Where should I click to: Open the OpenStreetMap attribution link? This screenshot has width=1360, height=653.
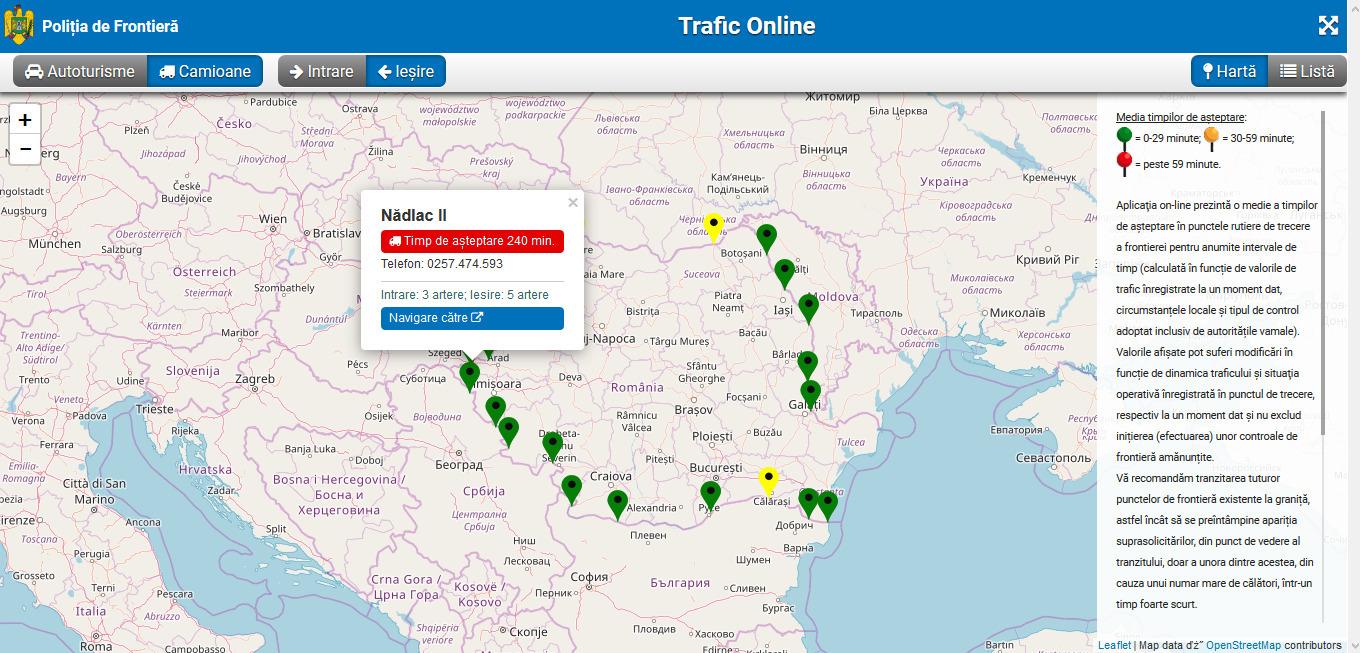click(x=1243, y=645)
